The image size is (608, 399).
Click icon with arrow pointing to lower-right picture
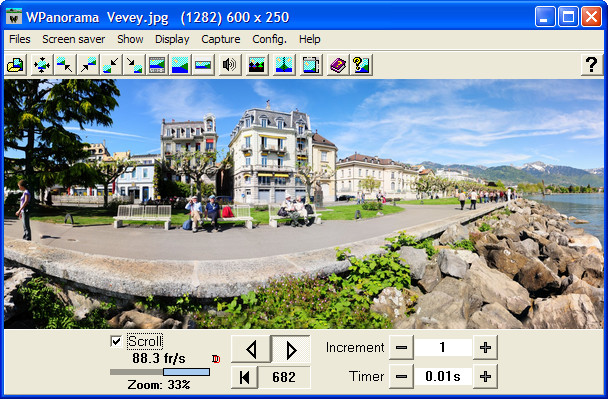134,65
